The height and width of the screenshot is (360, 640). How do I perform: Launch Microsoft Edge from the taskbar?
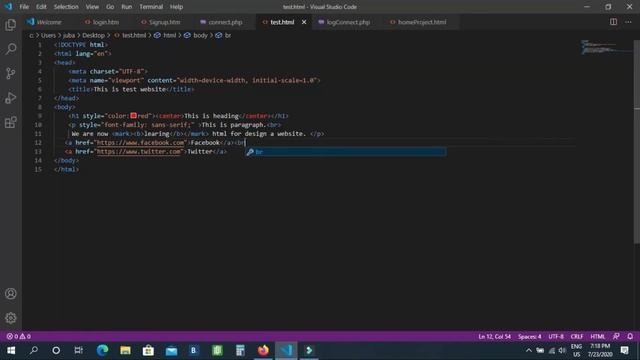[102, 350]
